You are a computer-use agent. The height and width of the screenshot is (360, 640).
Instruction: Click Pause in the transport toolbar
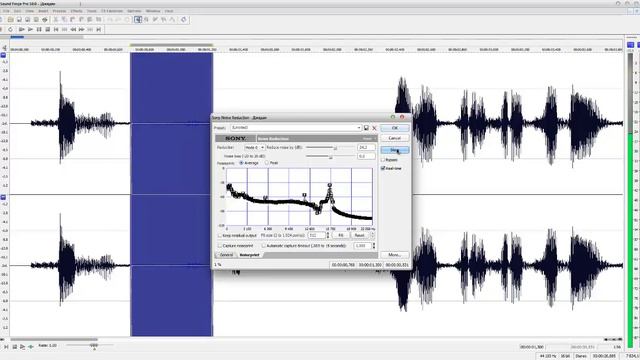pyautogui.click(x=39, y=29)
